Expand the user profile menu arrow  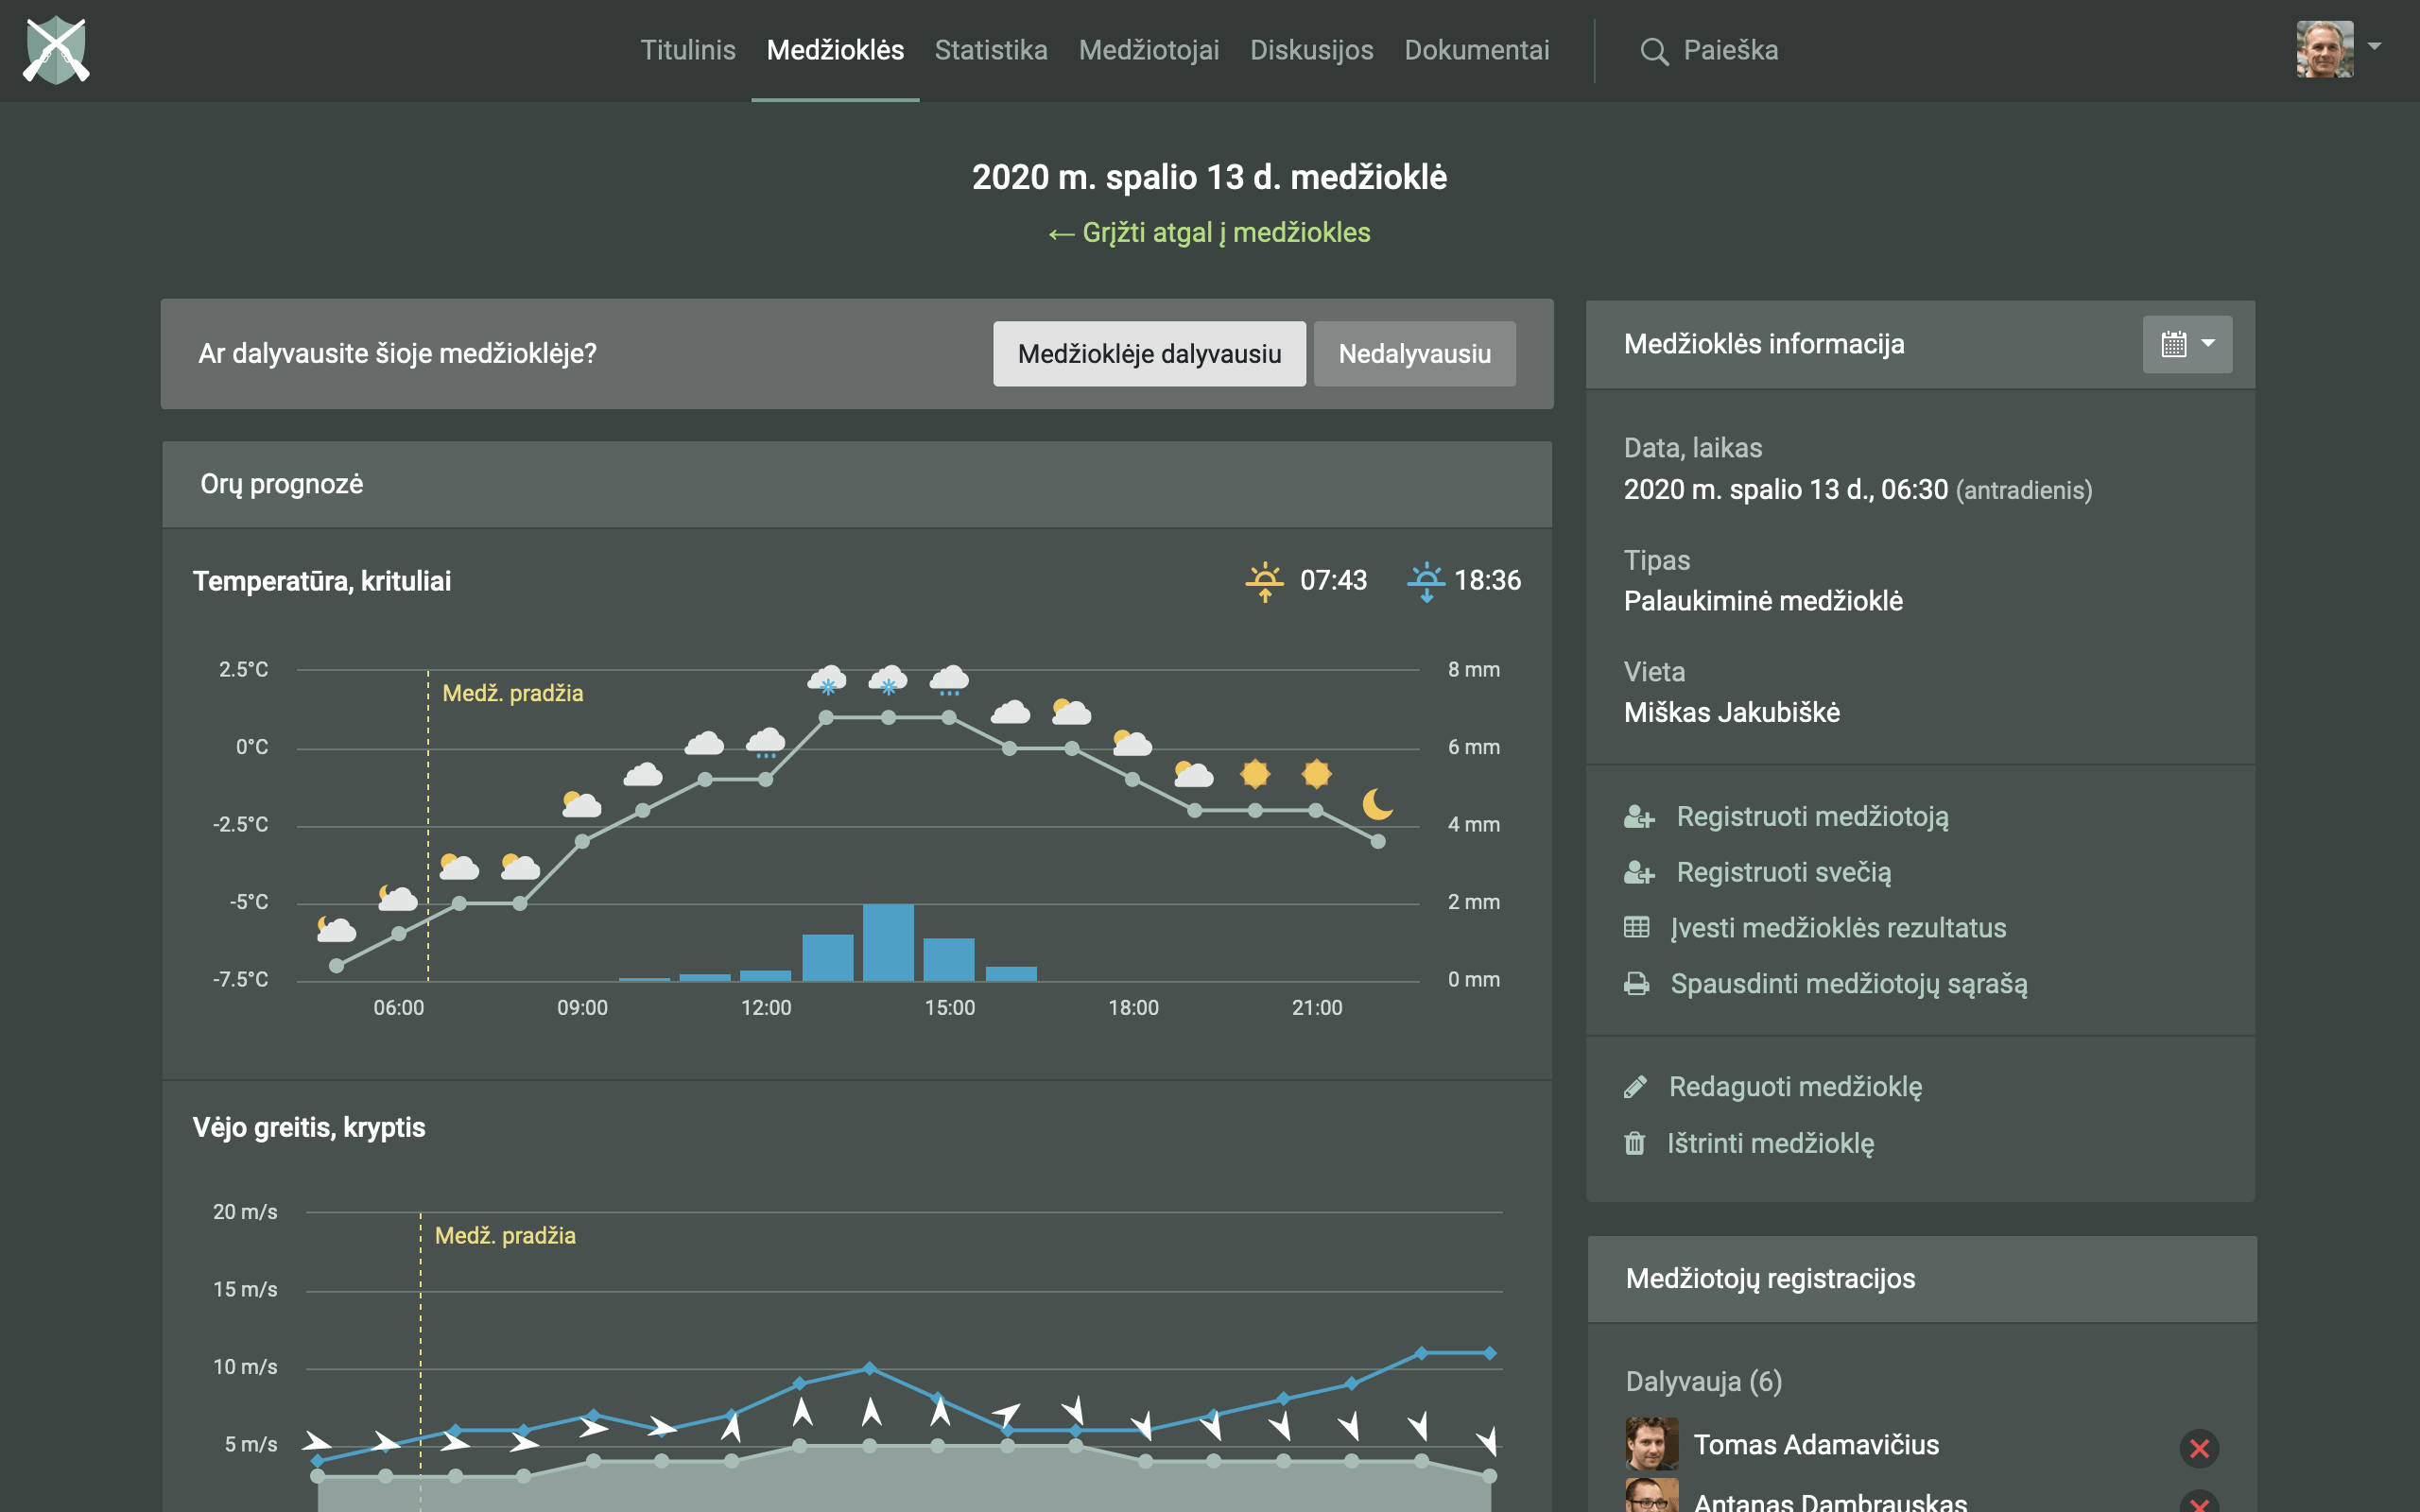[2375, 46]
